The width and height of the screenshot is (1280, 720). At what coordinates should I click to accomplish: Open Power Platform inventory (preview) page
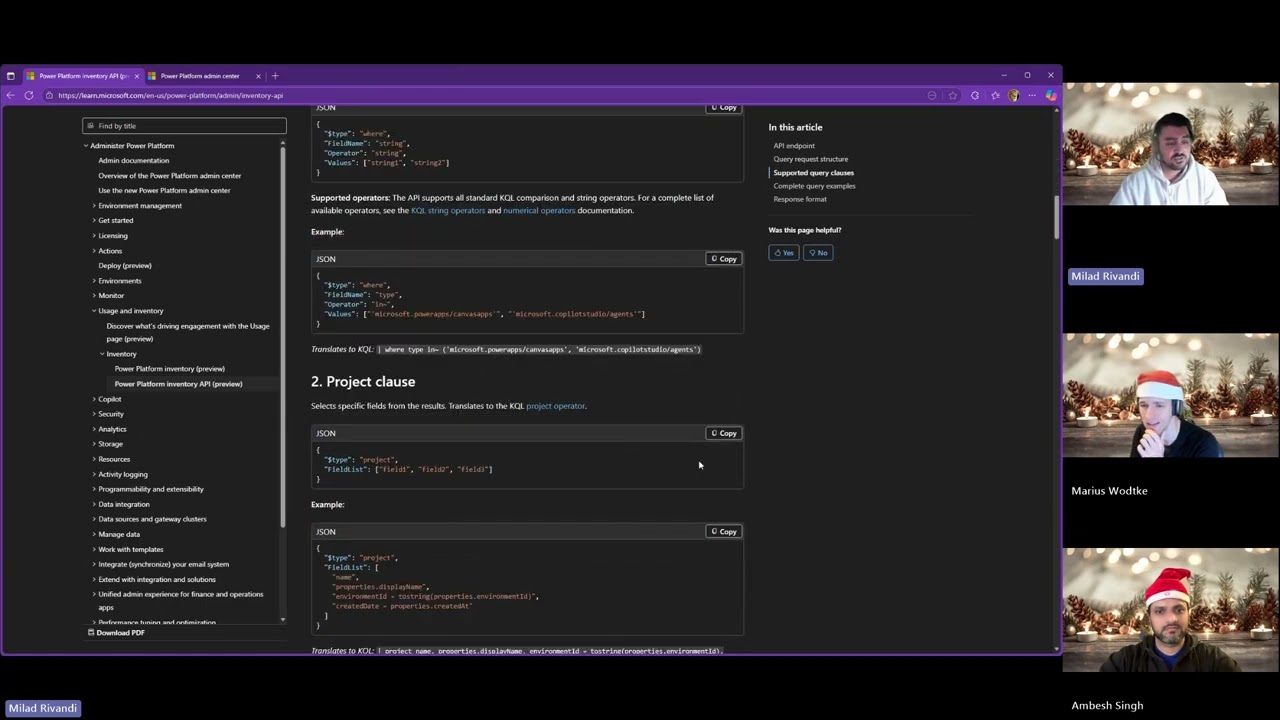169,369
